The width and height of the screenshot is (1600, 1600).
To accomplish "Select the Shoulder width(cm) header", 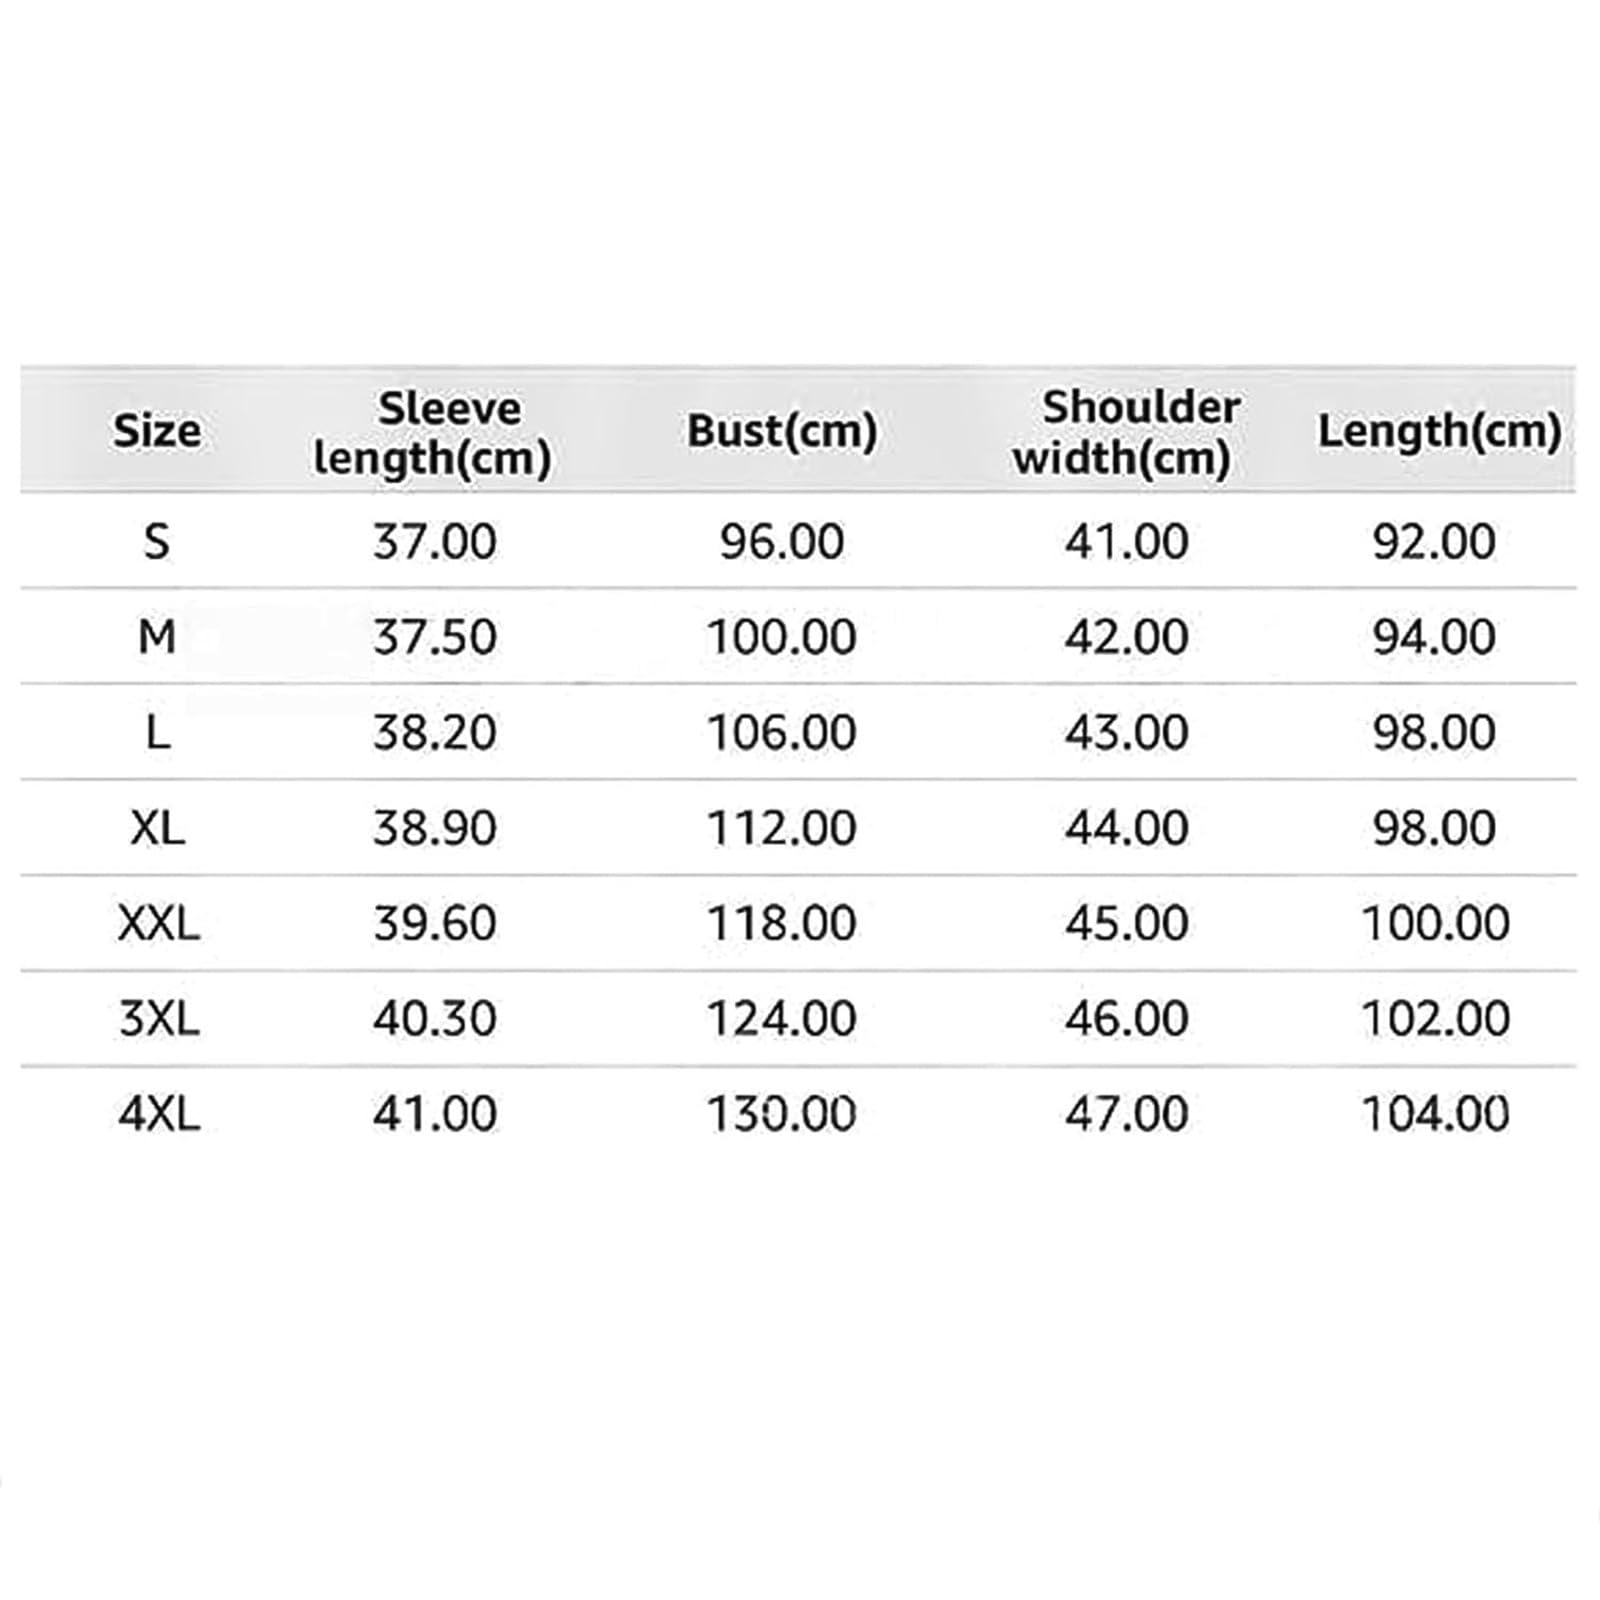I will point(1126,433).
